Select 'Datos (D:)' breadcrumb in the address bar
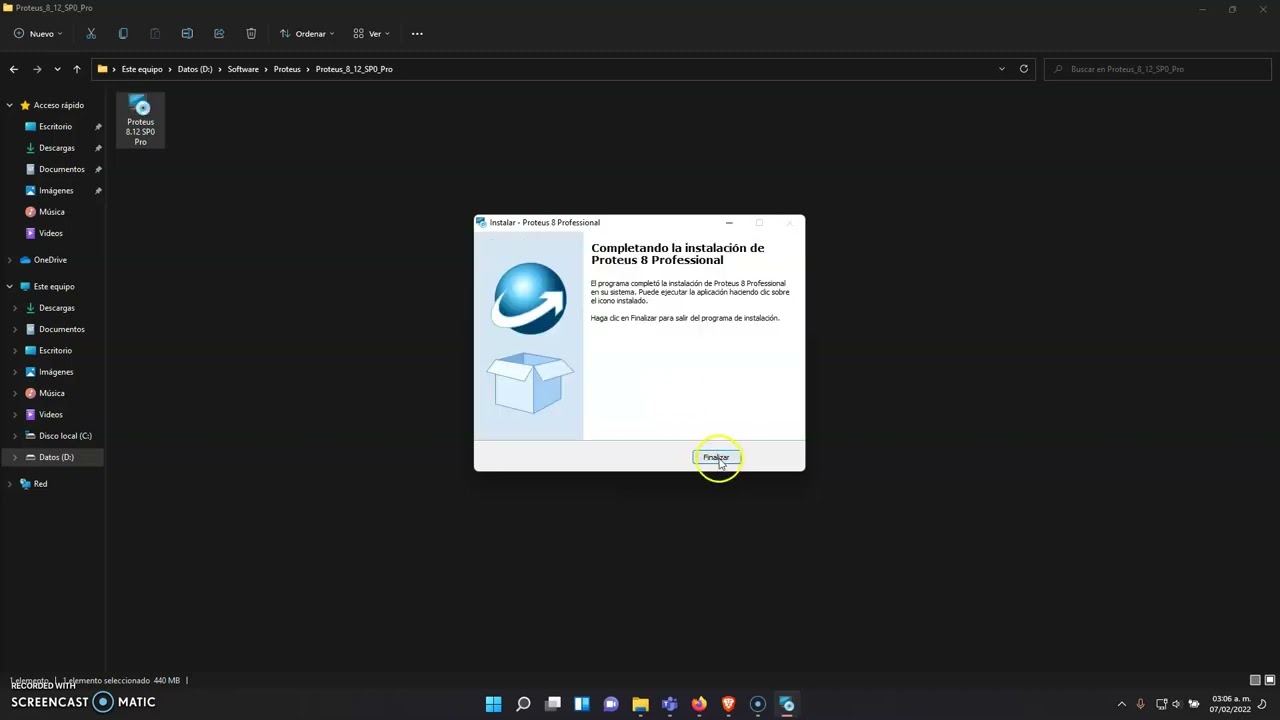The width and height of the screenshot is (1280, 720). point(195,69)
